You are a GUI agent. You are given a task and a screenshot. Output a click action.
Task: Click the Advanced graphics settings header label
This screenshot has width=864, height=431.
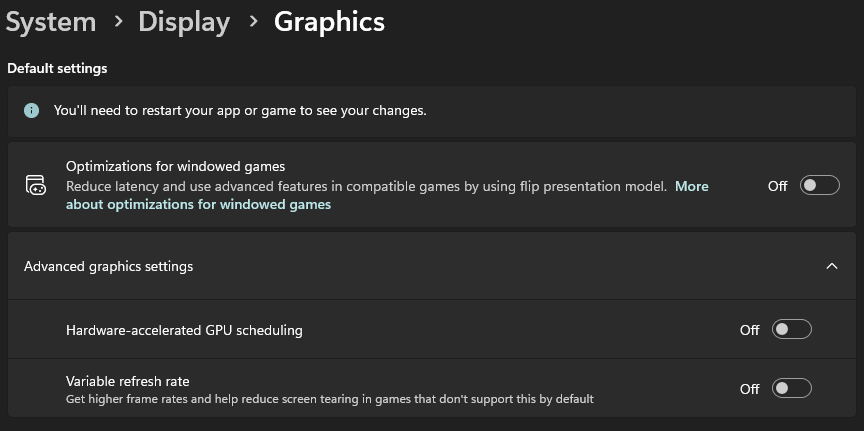[x=109, y=266]
